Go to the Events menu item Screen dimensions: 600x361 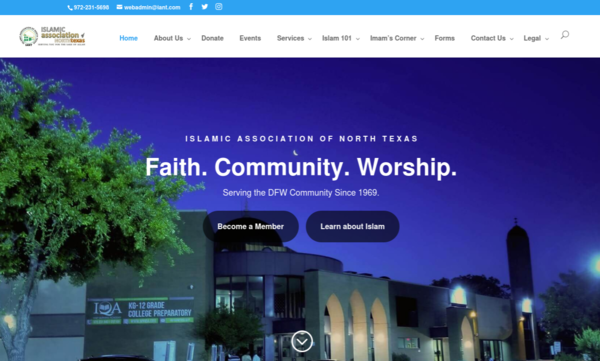pos(250,38)
